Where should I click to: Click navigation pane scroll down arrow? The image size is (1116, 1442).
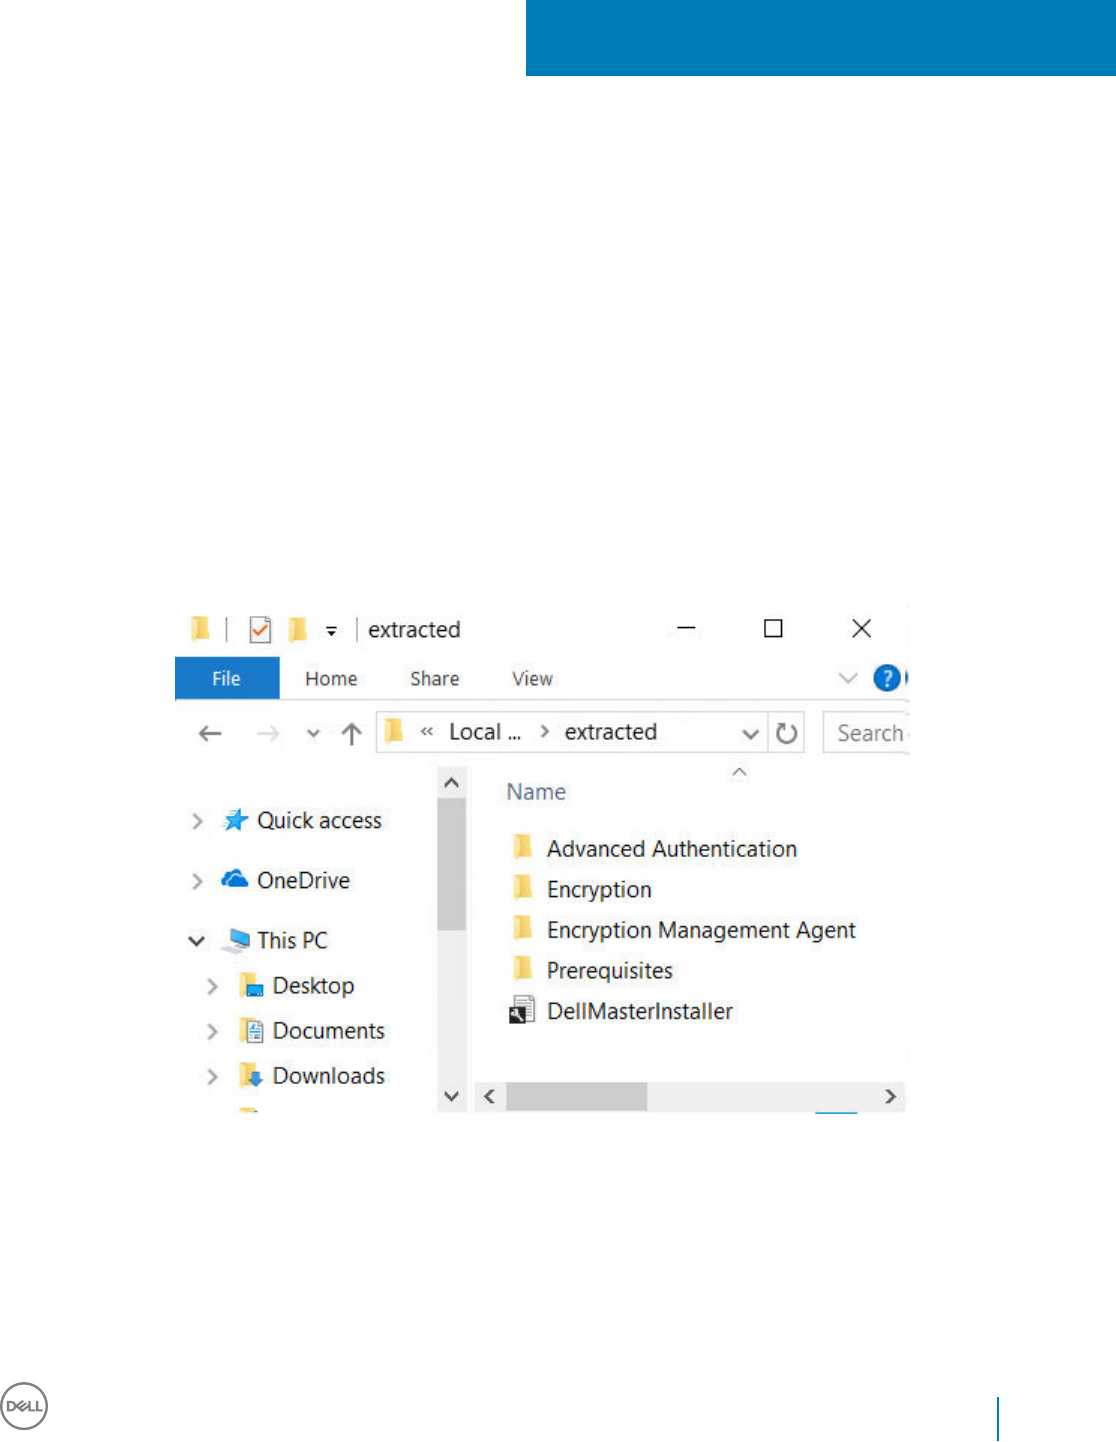click(452, 1096)
